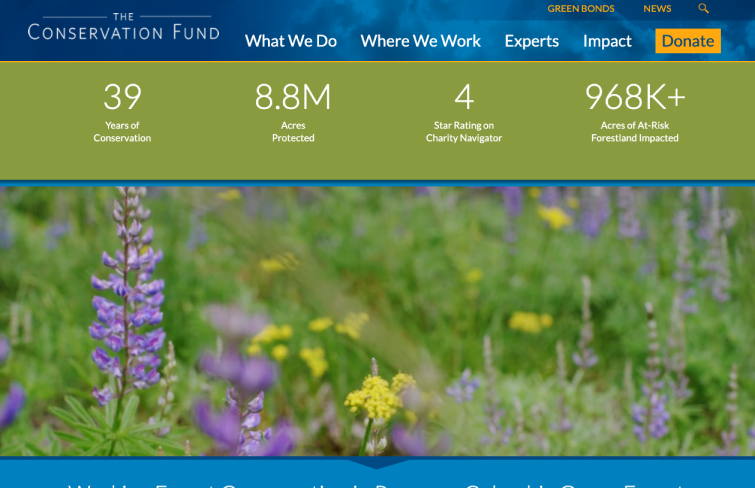Screen dimensions: 755x488
Task: Open the Where We Work menu
Action: click(420, 41)
